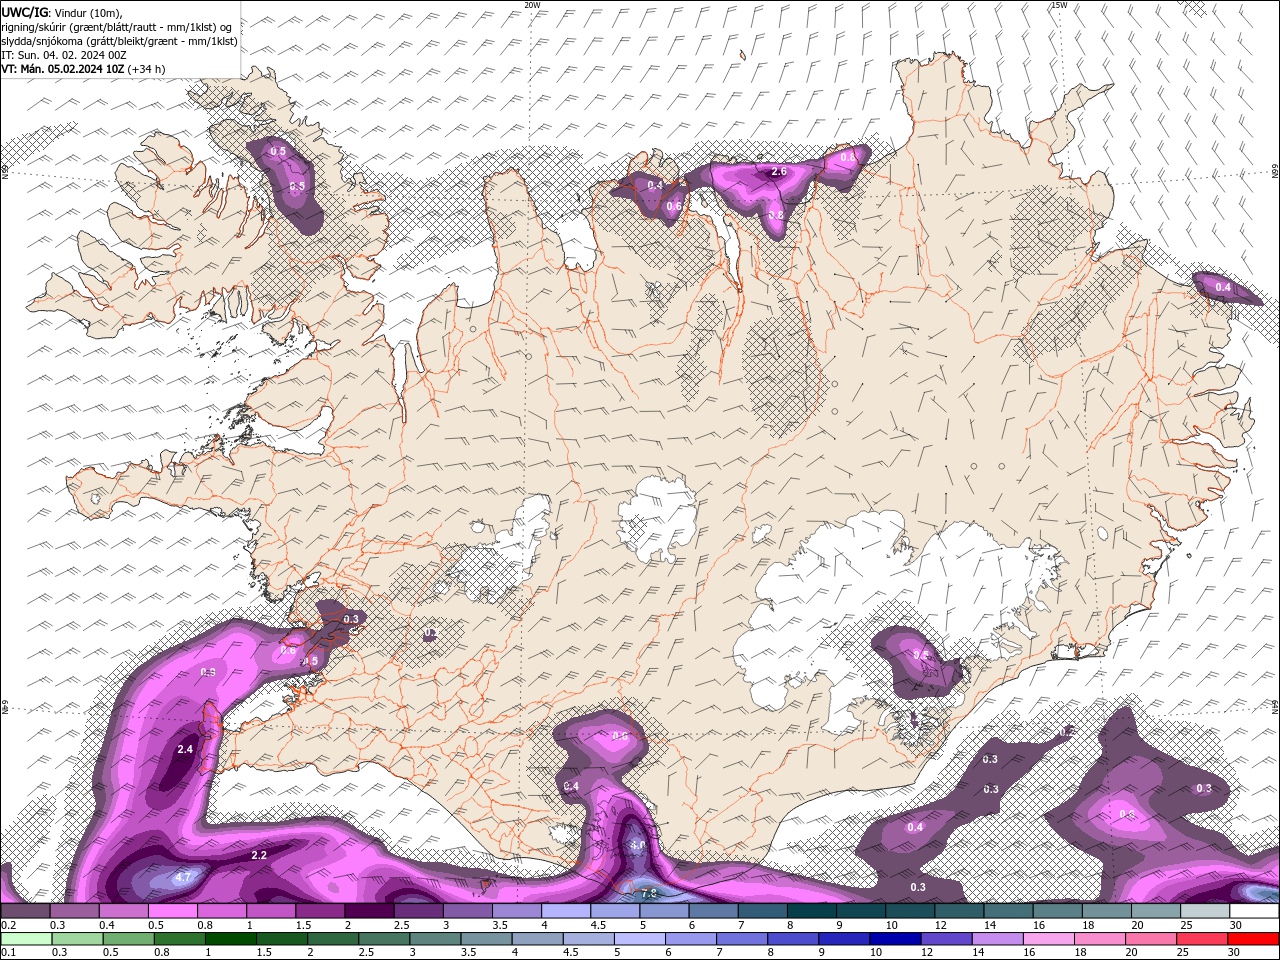This screenshot has width=1280, height=960.
Task: Click the '2.2' precipitation value label
Action: tap(259, 855)
